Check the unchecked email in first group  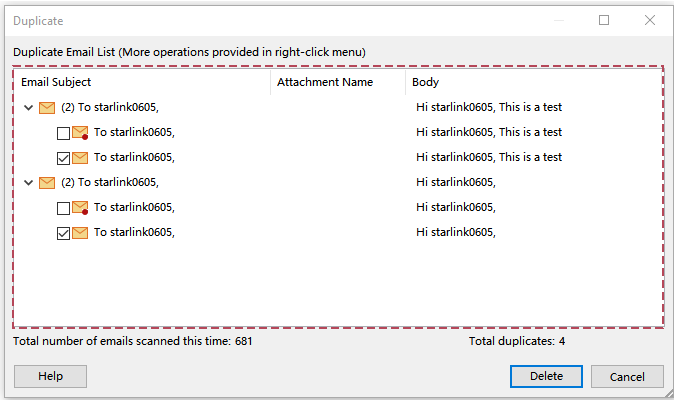pos(64,133)
